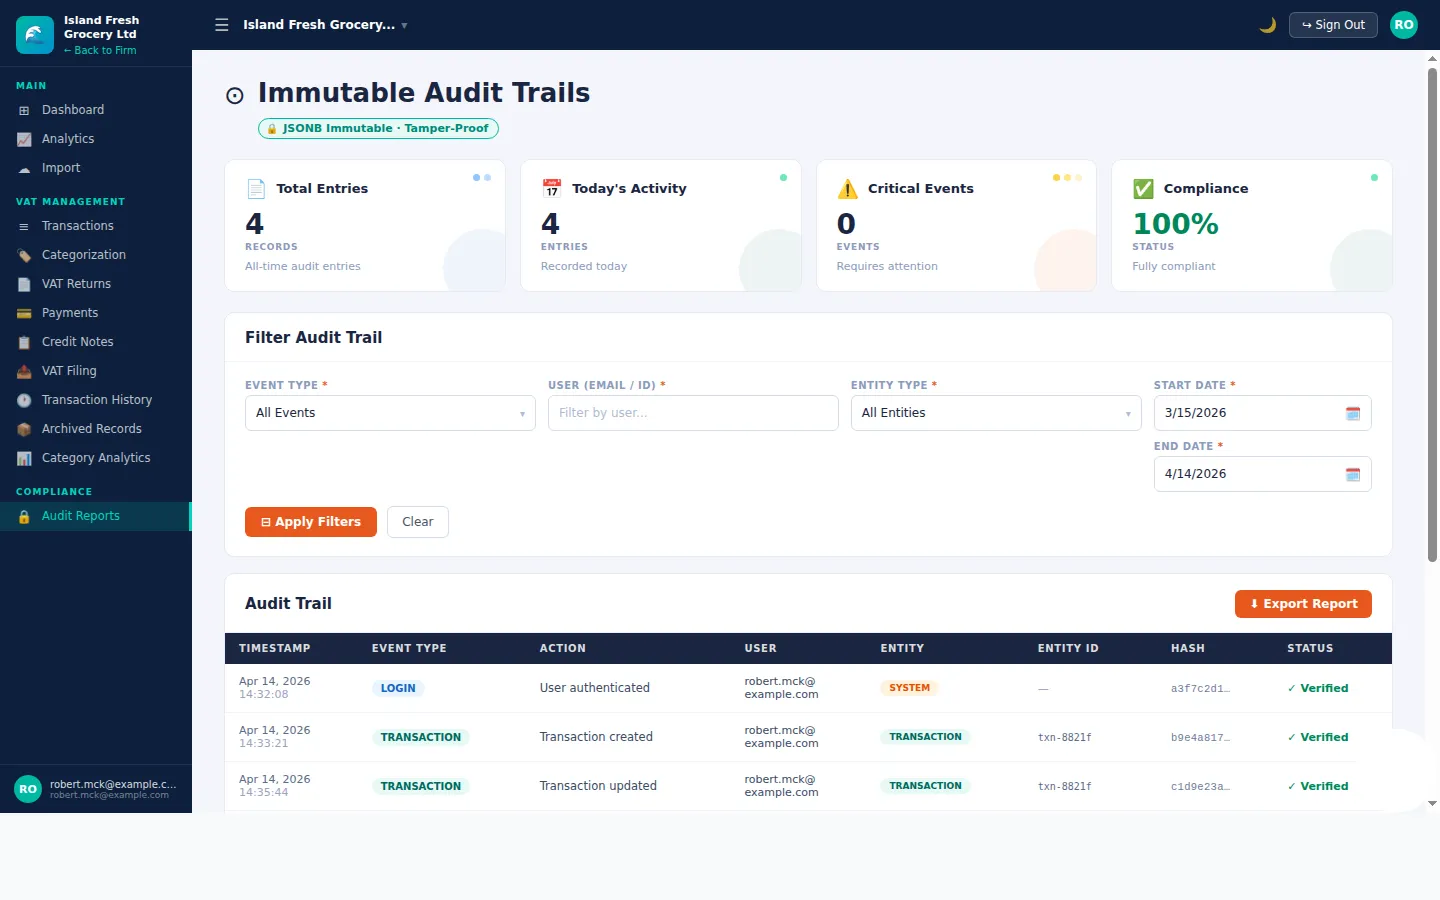This screenshot has width=1440, height=900.
Task: Go to Analytics page
Action: pyautogui.click(x=96, y=139)
